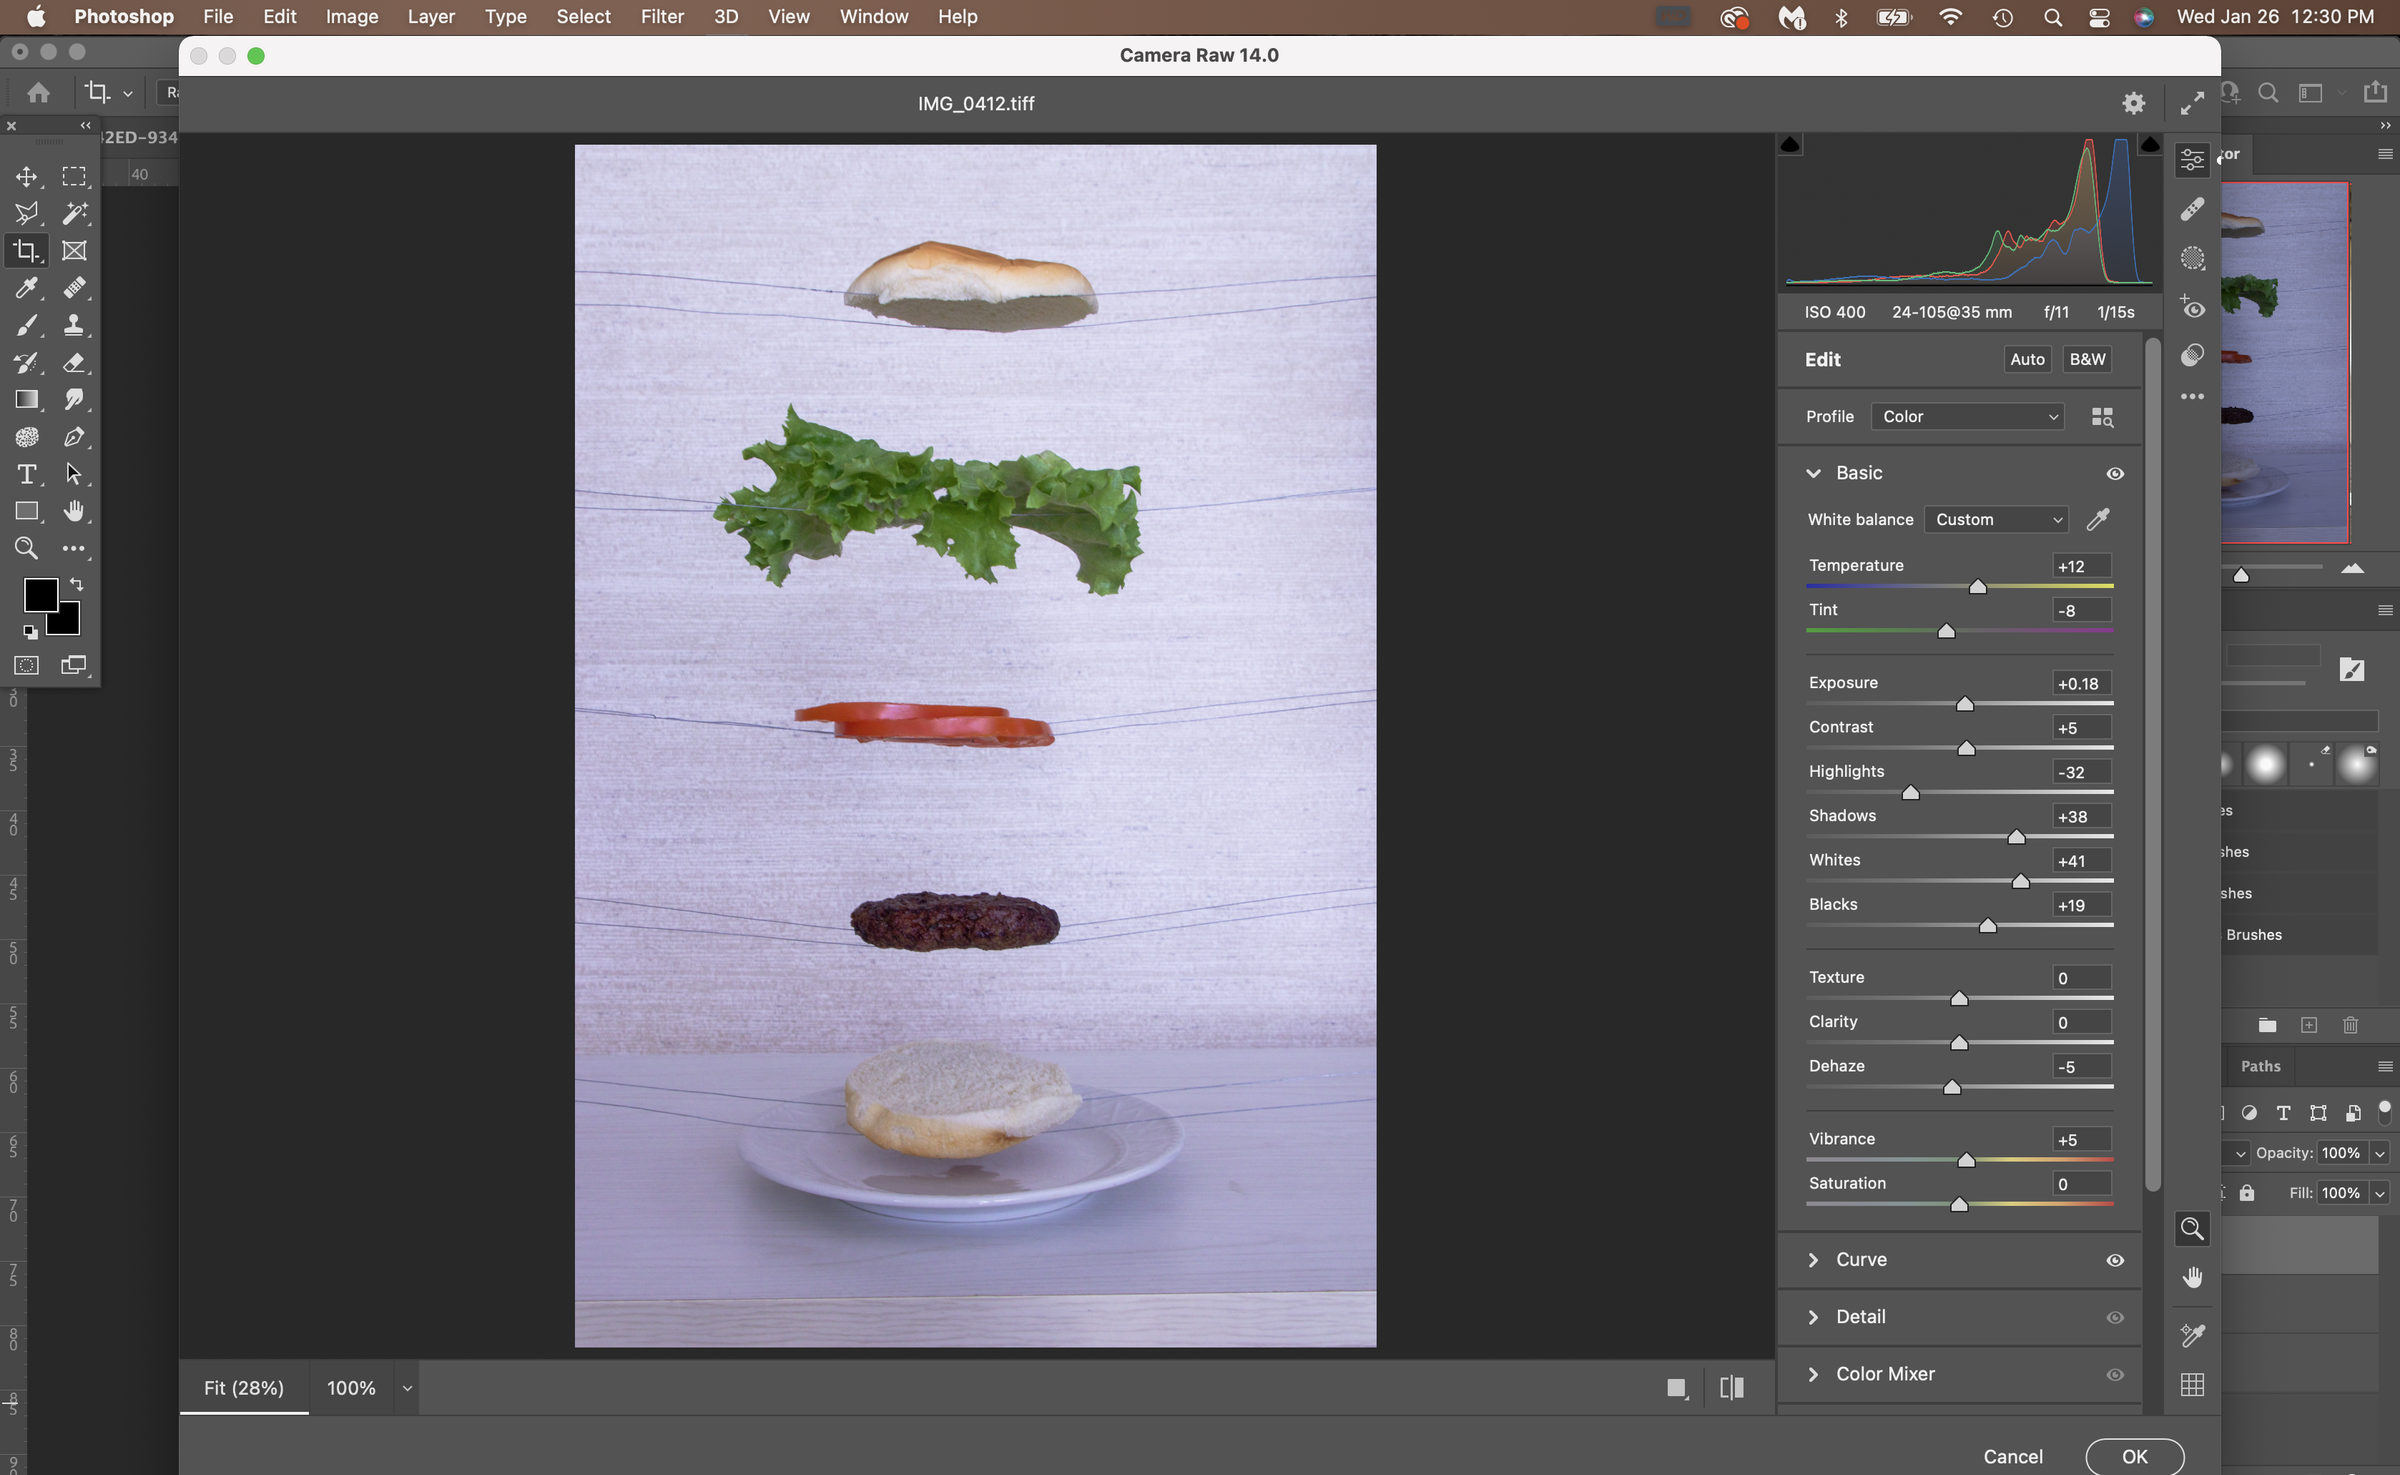Viewport: 2400px width, 1475px height.
Task: Toggle visibility of Detail adjustments
Action: pyautogui.click(x=2115, y=1317)
